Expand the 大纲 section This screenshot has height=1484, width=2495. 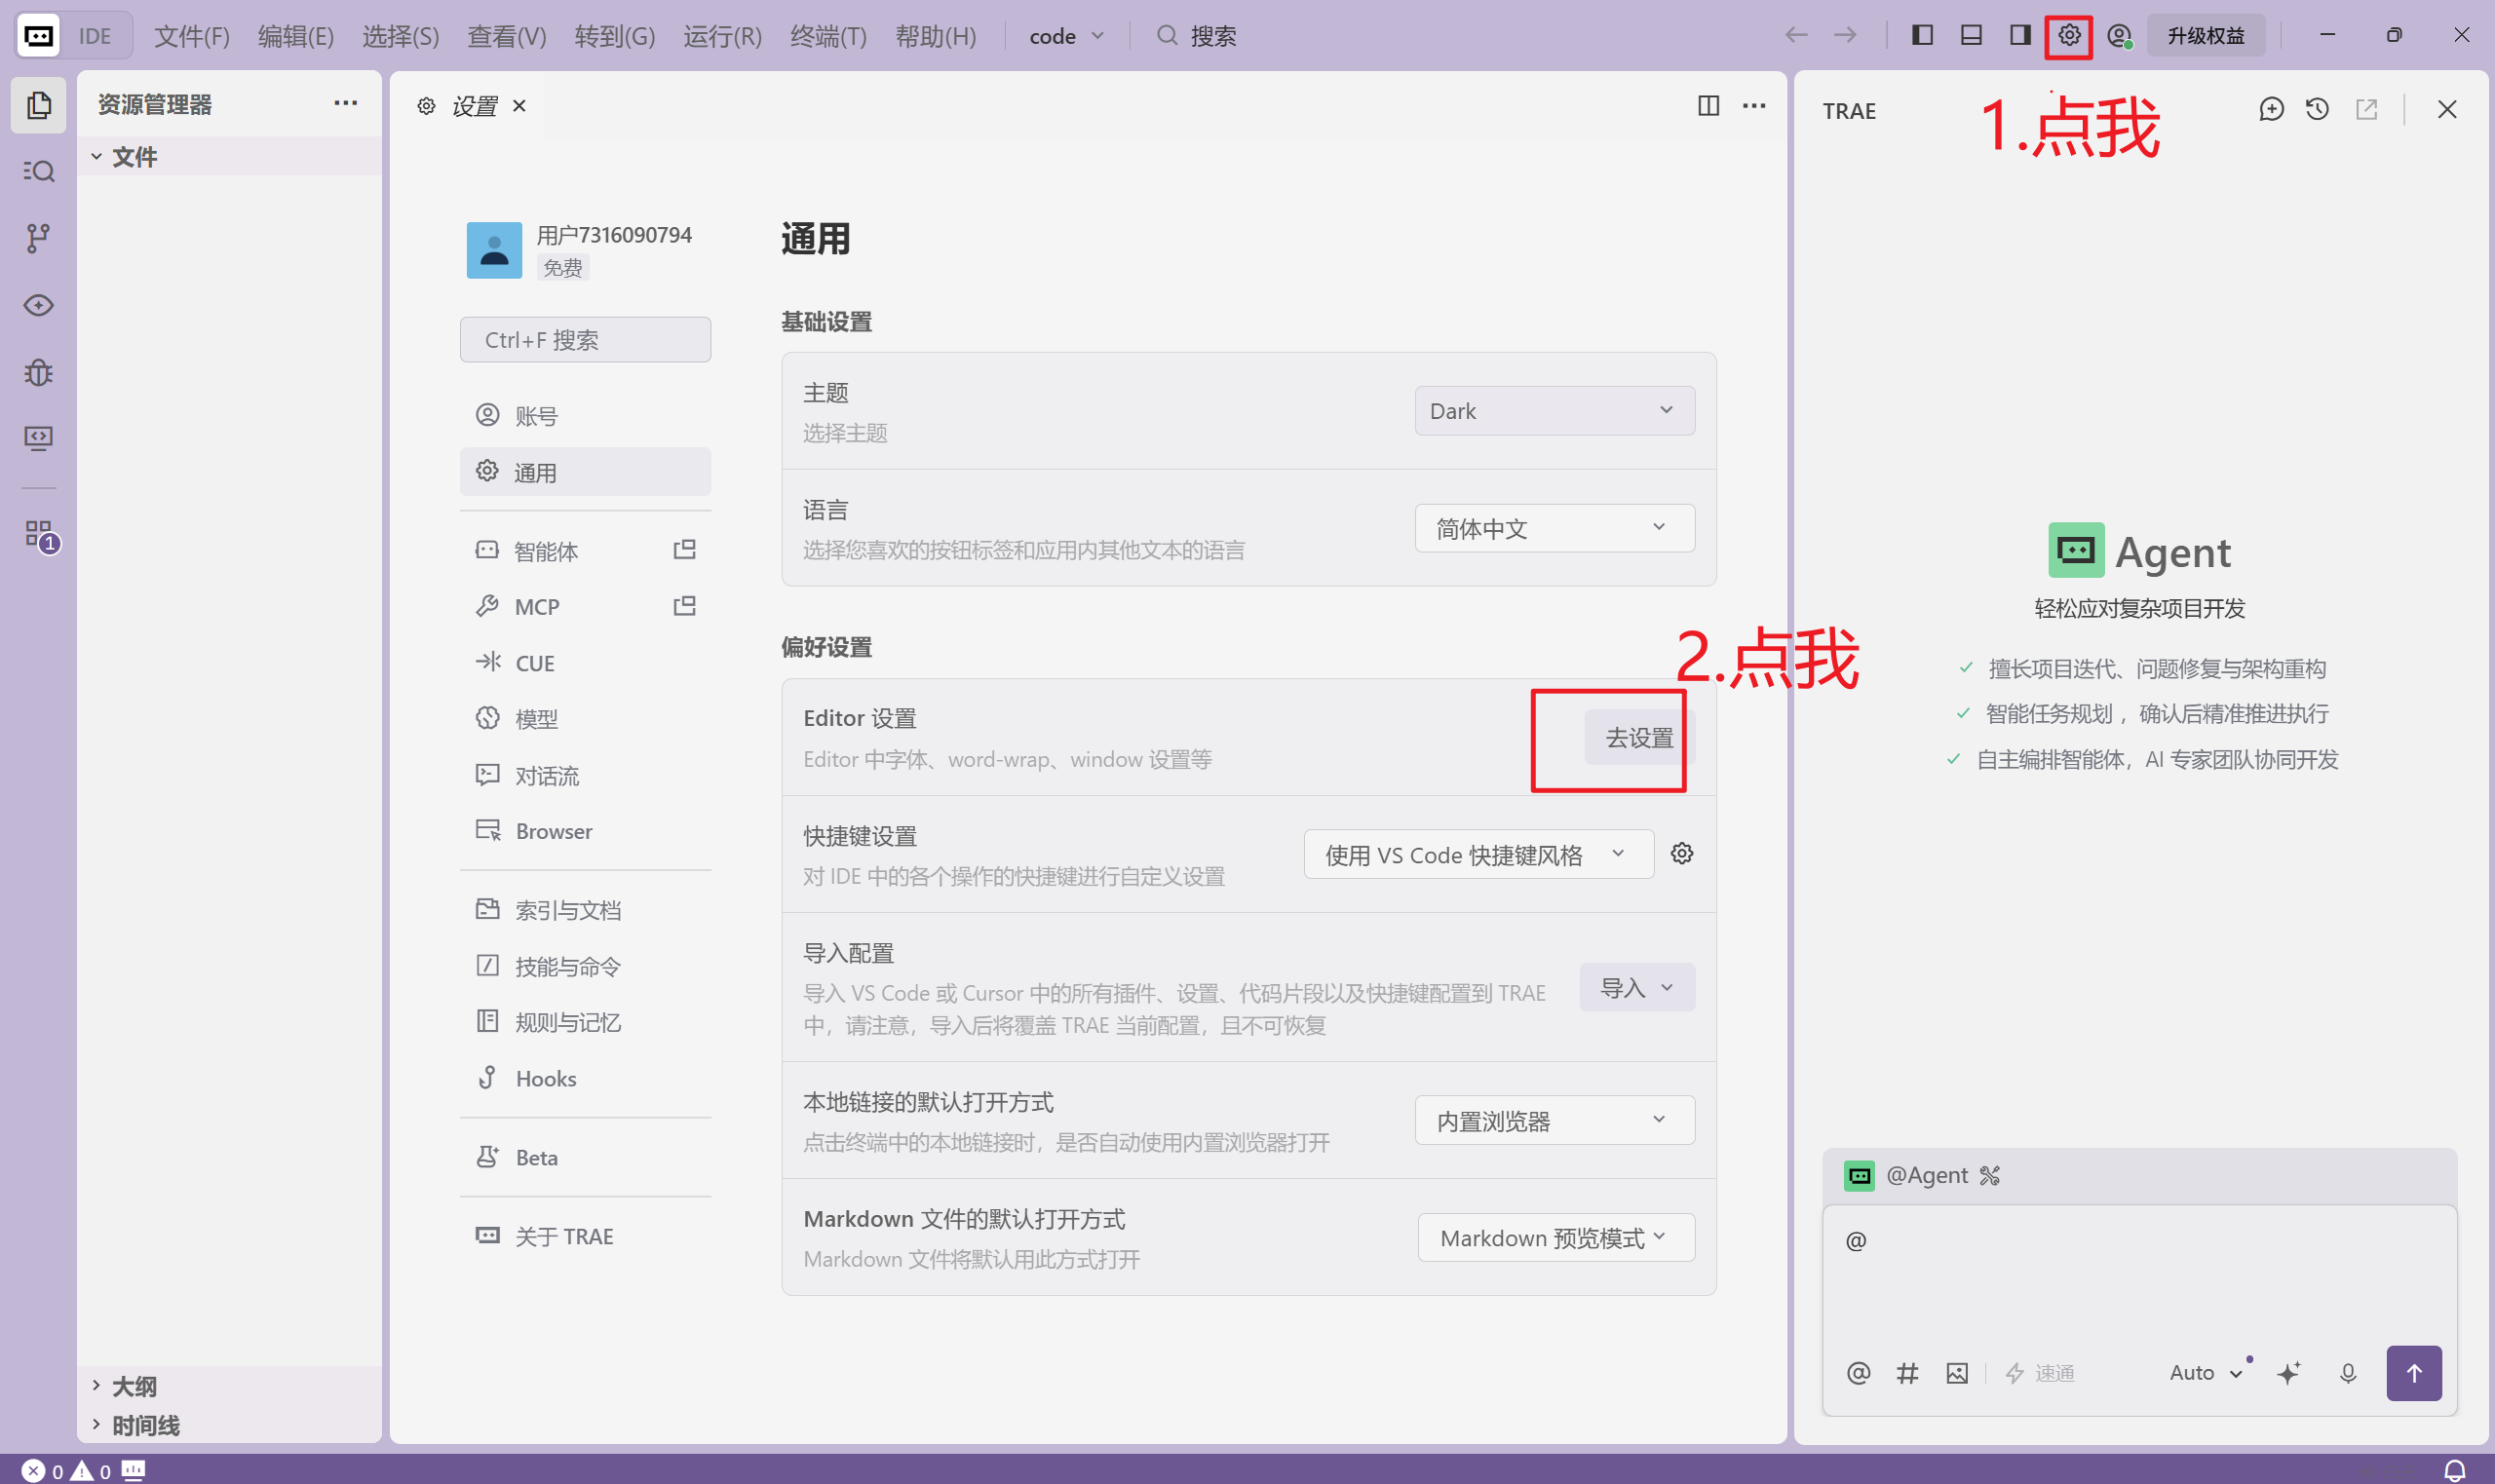click(x=228, y=1386)
